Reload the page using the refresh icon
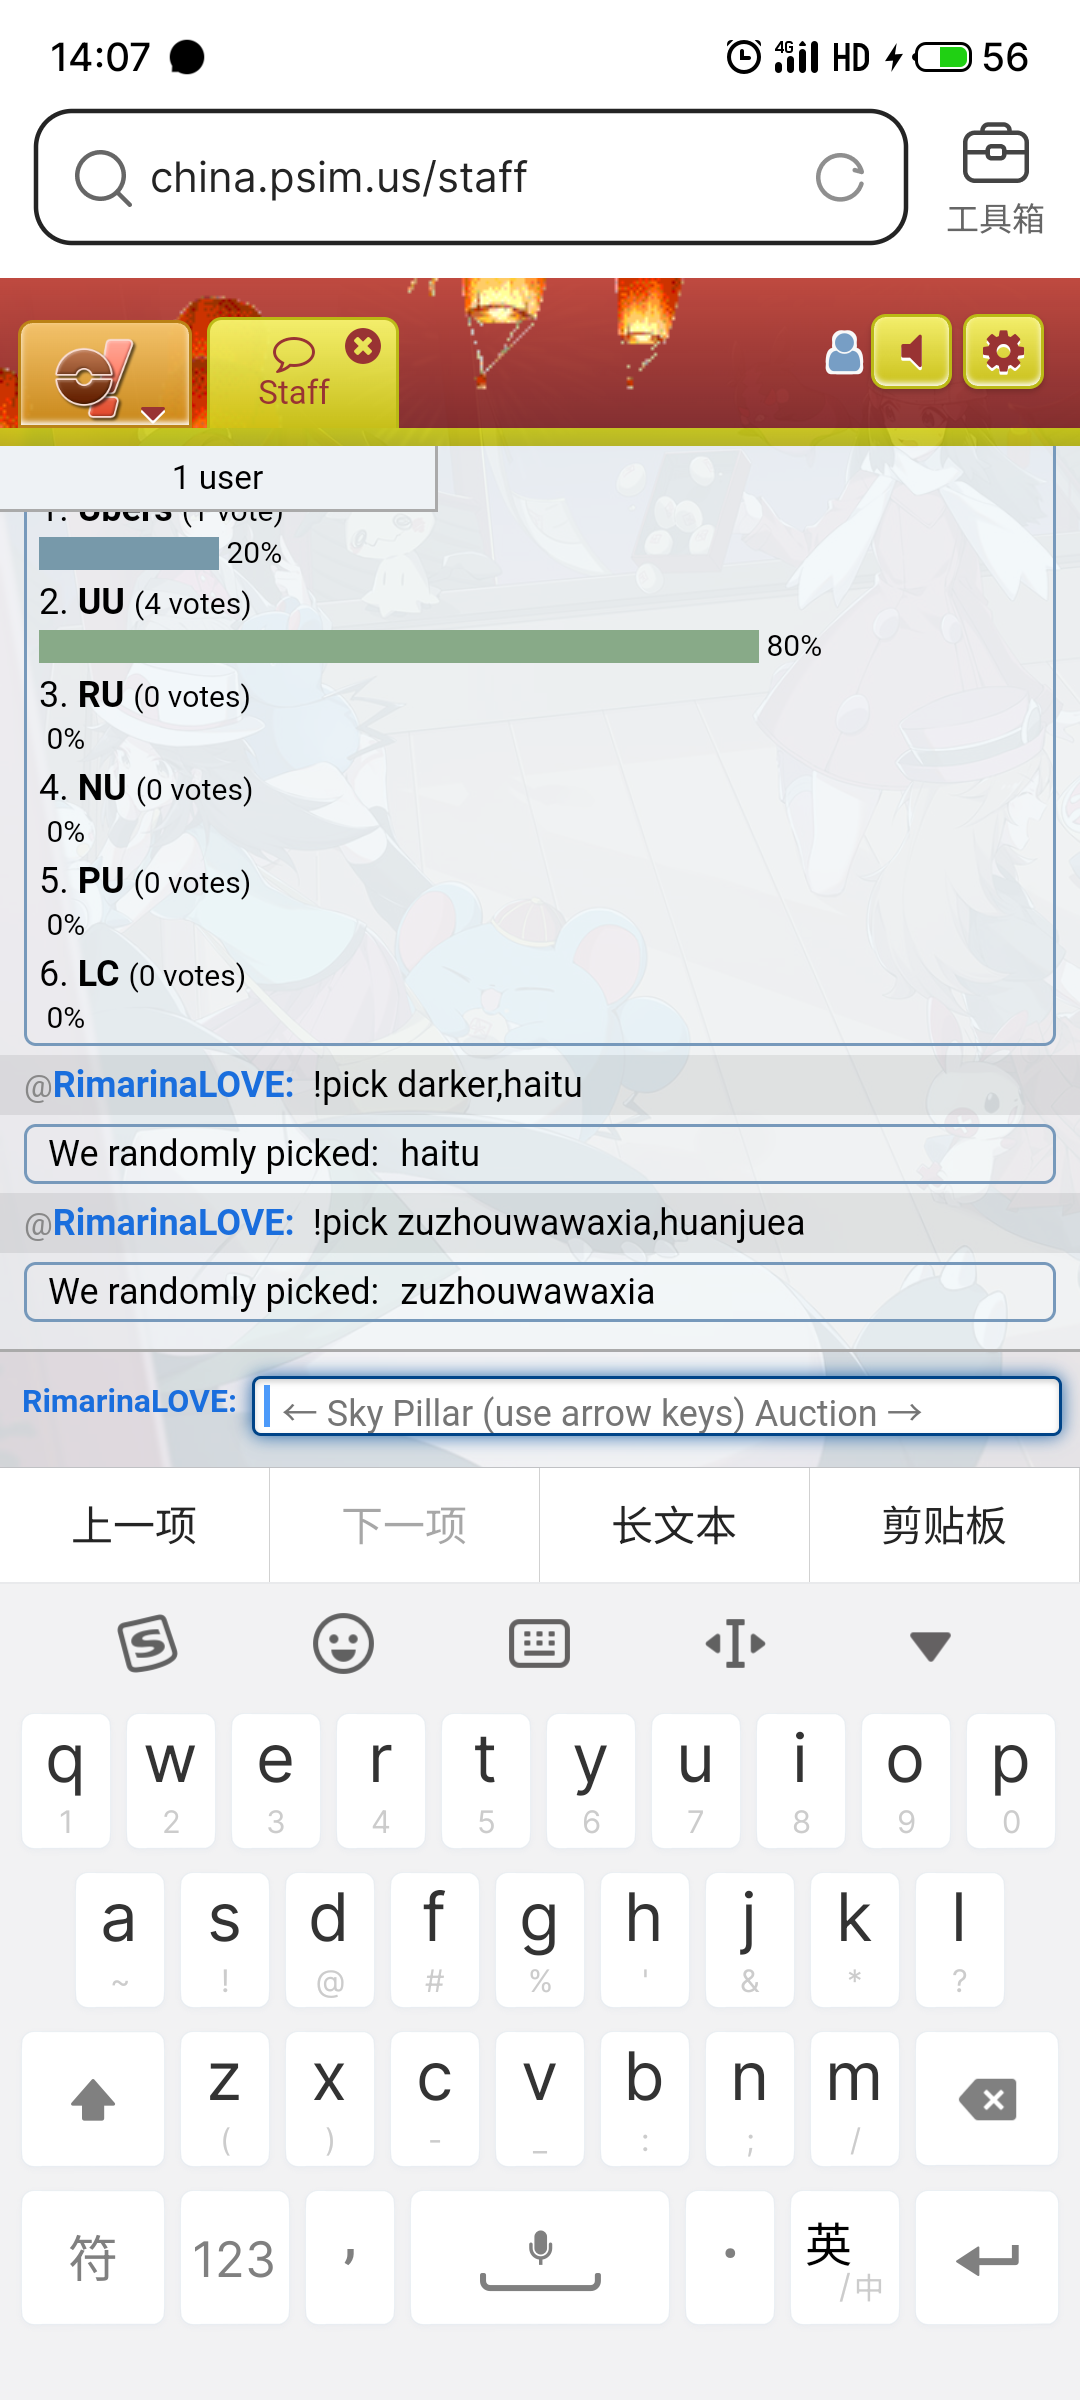This screenshot has height=2400, width=1080. [x=840, y=178]
